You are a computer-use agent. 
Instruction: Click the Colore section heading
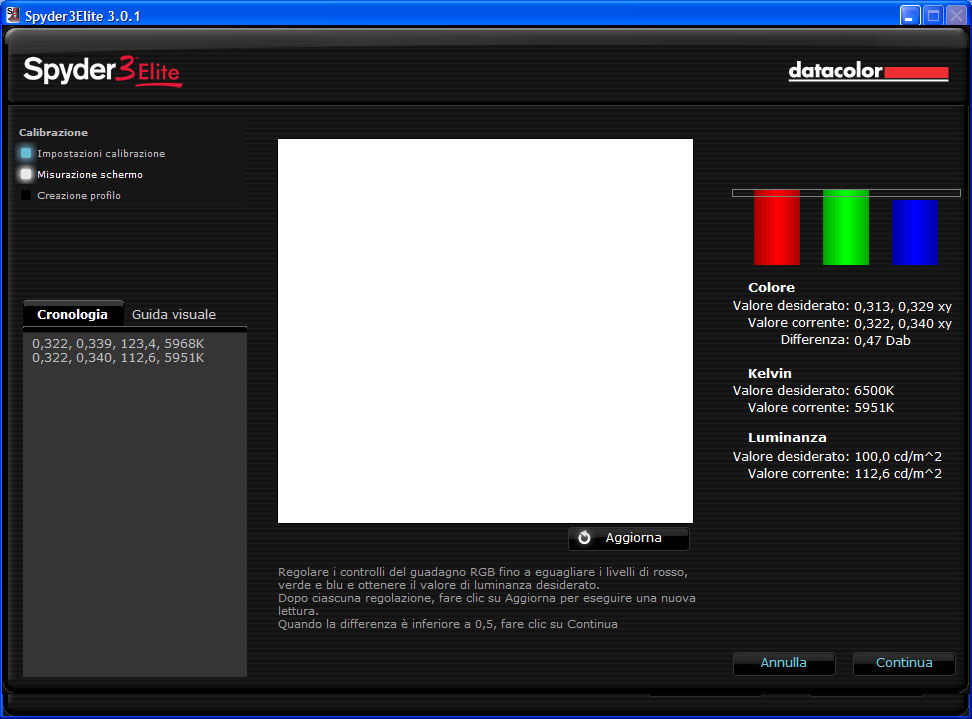click(x=771, y=288)
